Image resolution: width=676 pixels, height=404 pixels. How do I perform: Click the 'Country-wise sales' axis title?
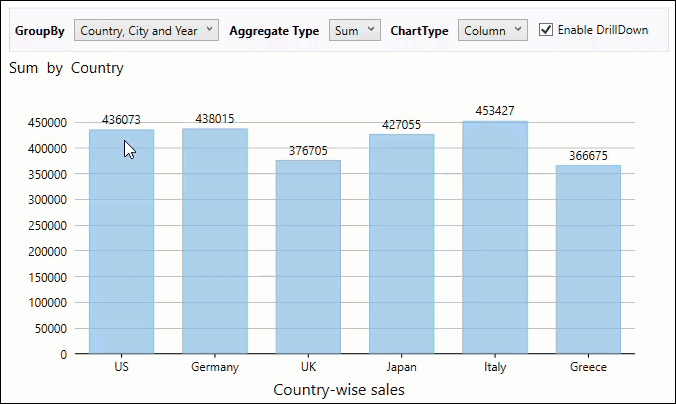[x=338, y=389]
